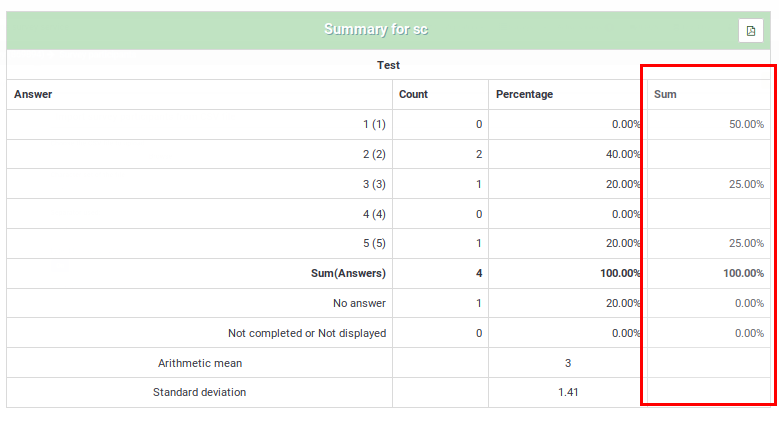Click the Sum column header
Image resolution: width=779 pixels, height=421 pixels.
[x=665, y=94]
